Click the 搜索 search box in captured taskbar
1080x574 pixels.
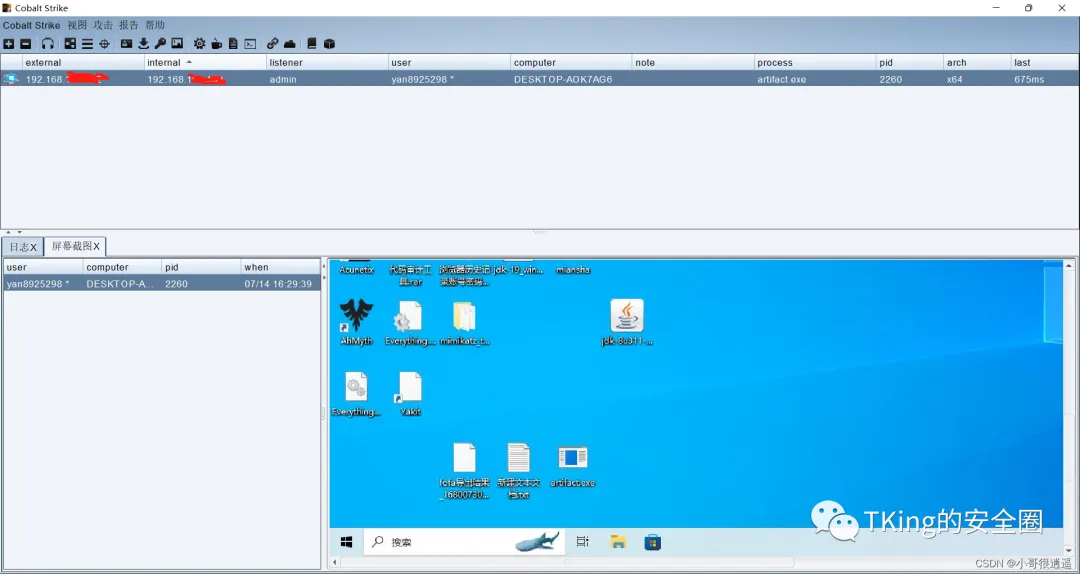464,542
